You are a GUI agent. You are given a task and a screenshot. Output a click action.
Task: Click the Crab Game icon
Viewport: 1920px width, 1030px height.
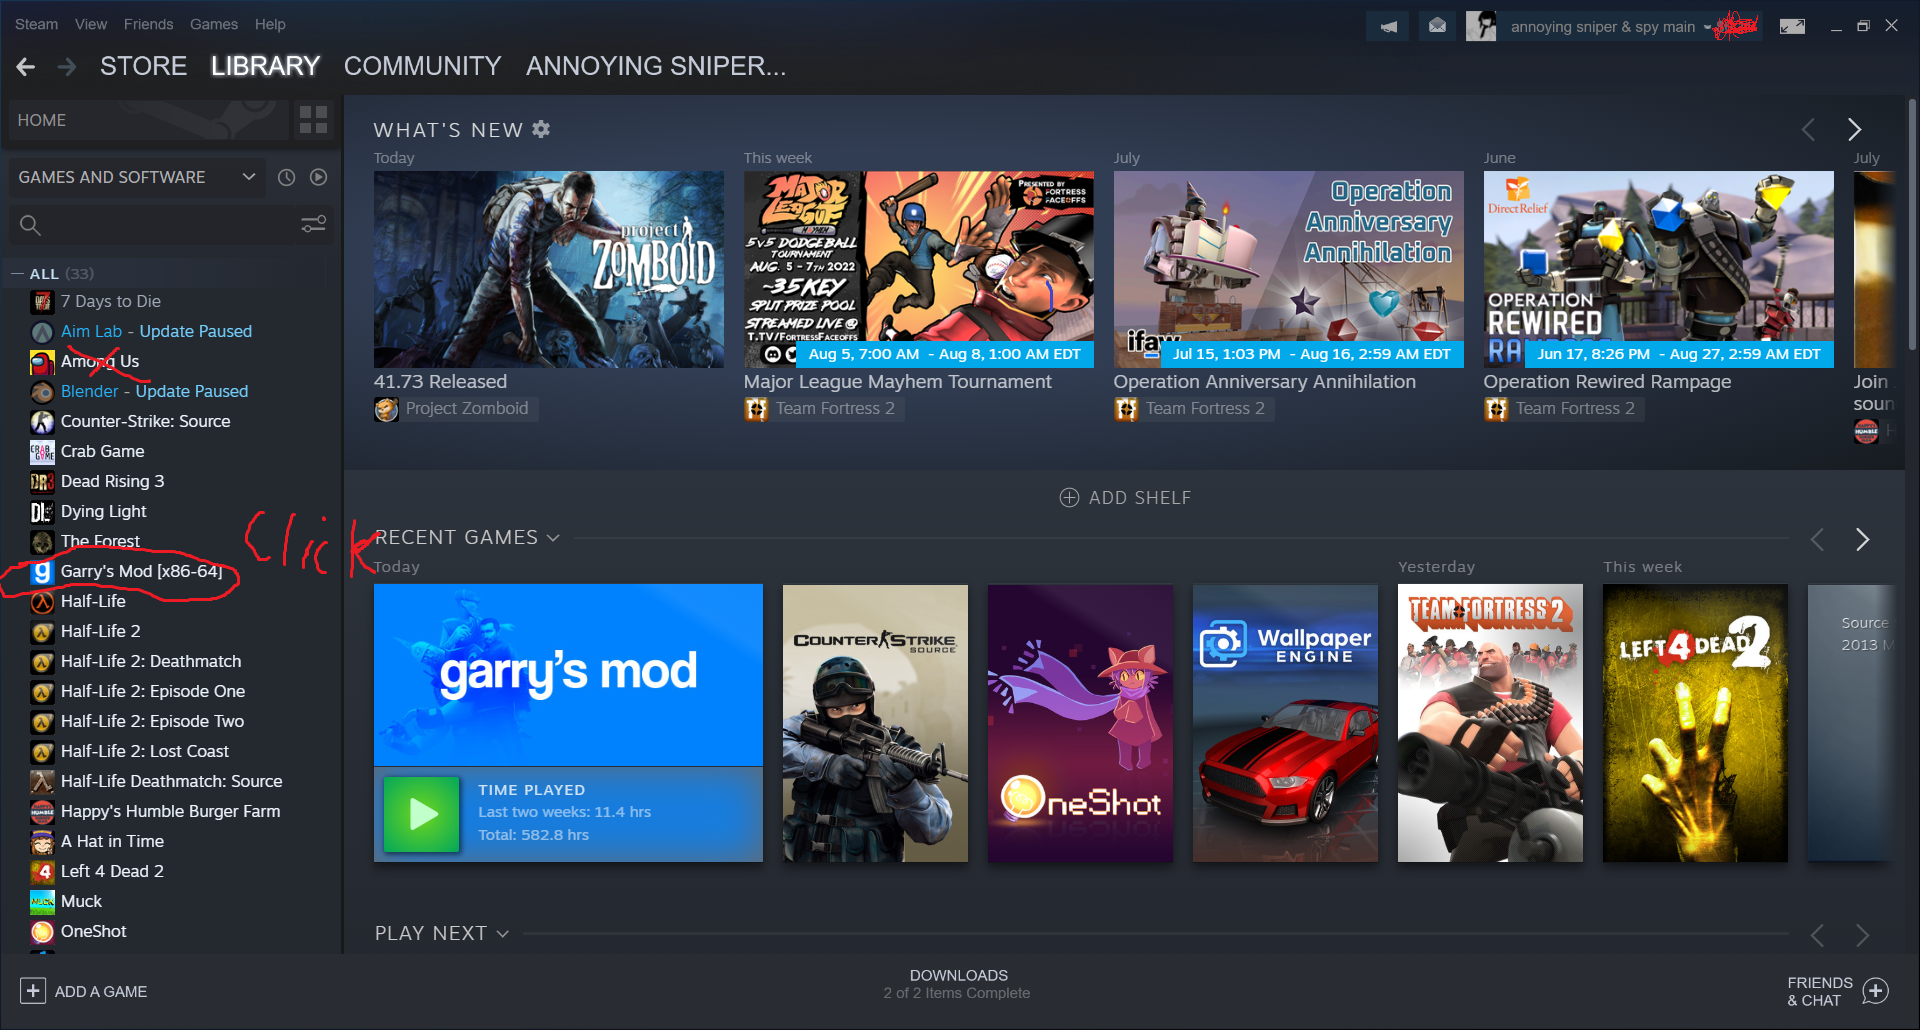[42, 452]
